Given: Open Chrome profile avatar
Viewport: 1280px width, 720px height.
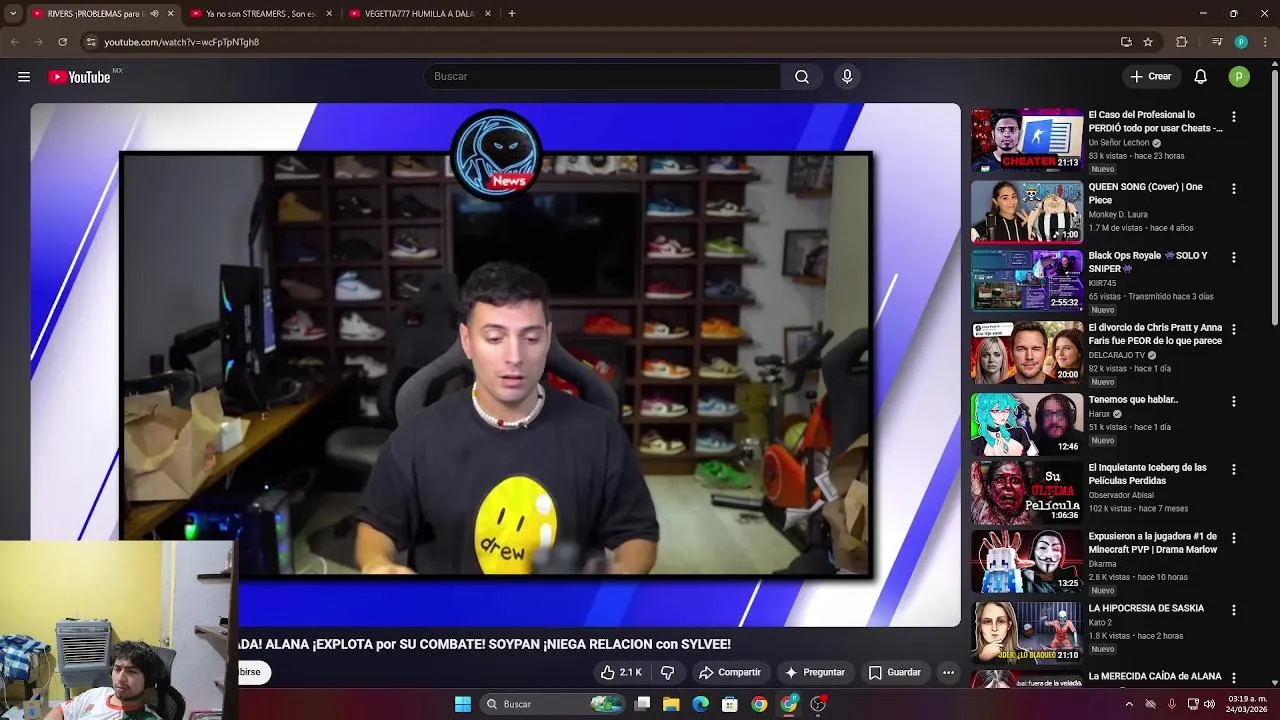Looking at the screenshot, I should (x=1241, y=42).
